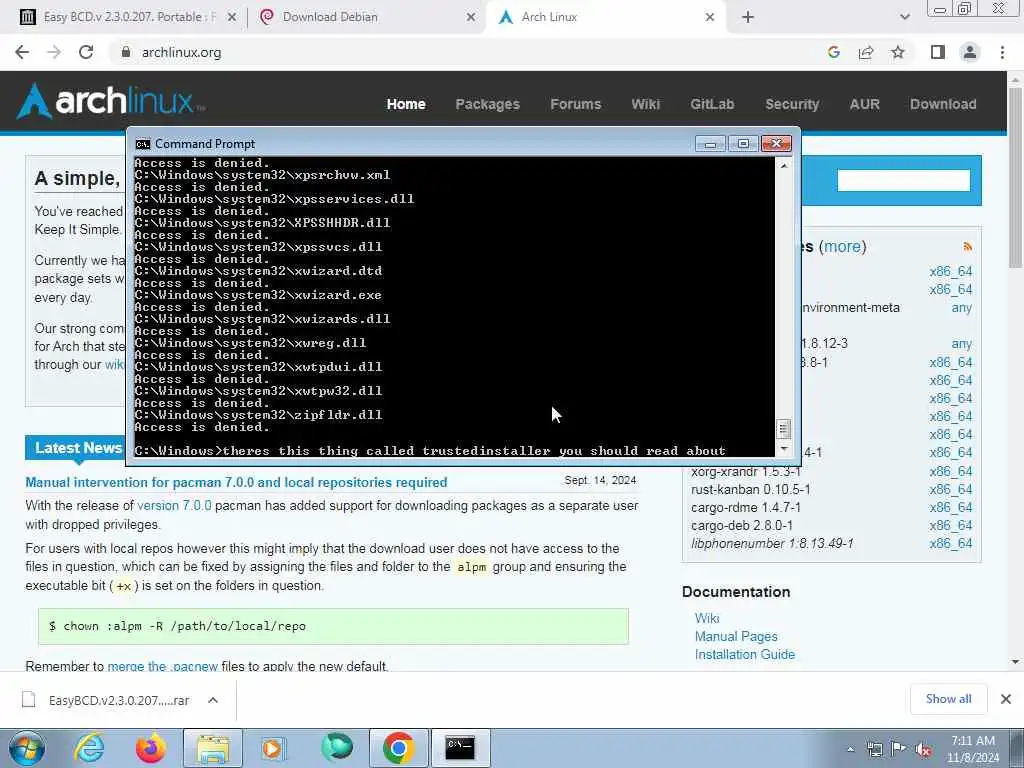Click the web page vertical scrollbar thumb
The height and width of the screenshot is (768, 1024).
[1015, 176]
